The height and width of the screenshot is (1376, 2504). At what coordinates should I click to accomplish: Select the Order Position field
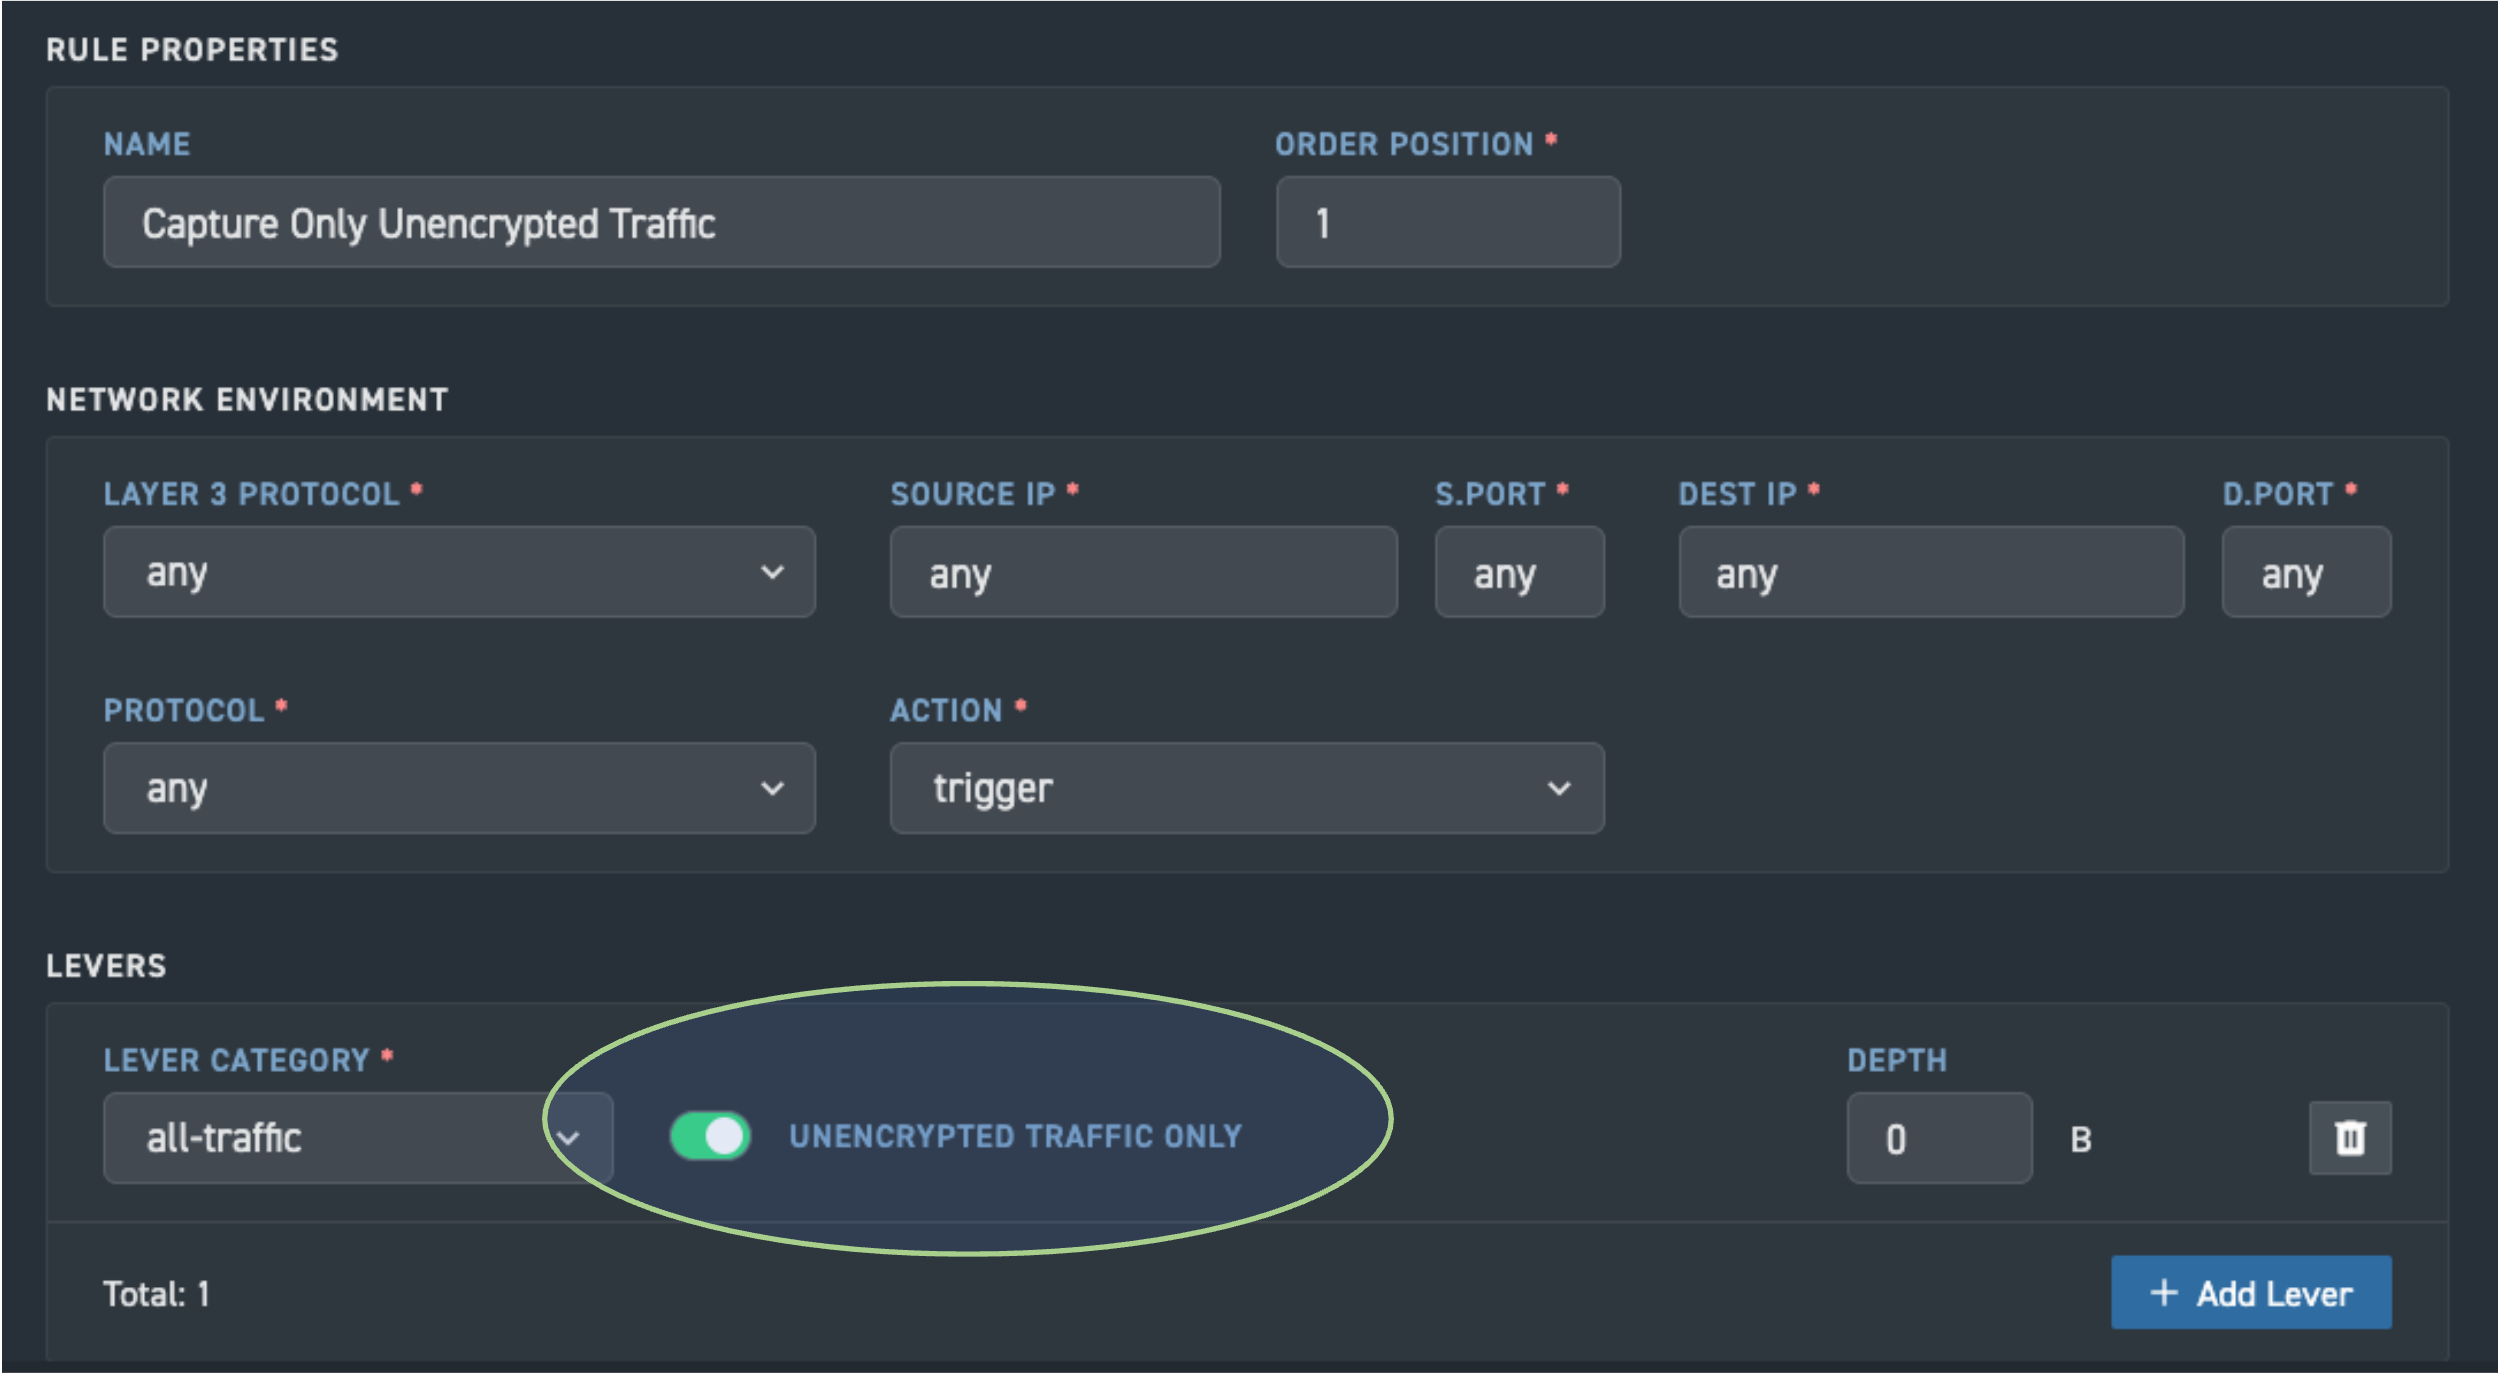click(x=1446, y=222)
